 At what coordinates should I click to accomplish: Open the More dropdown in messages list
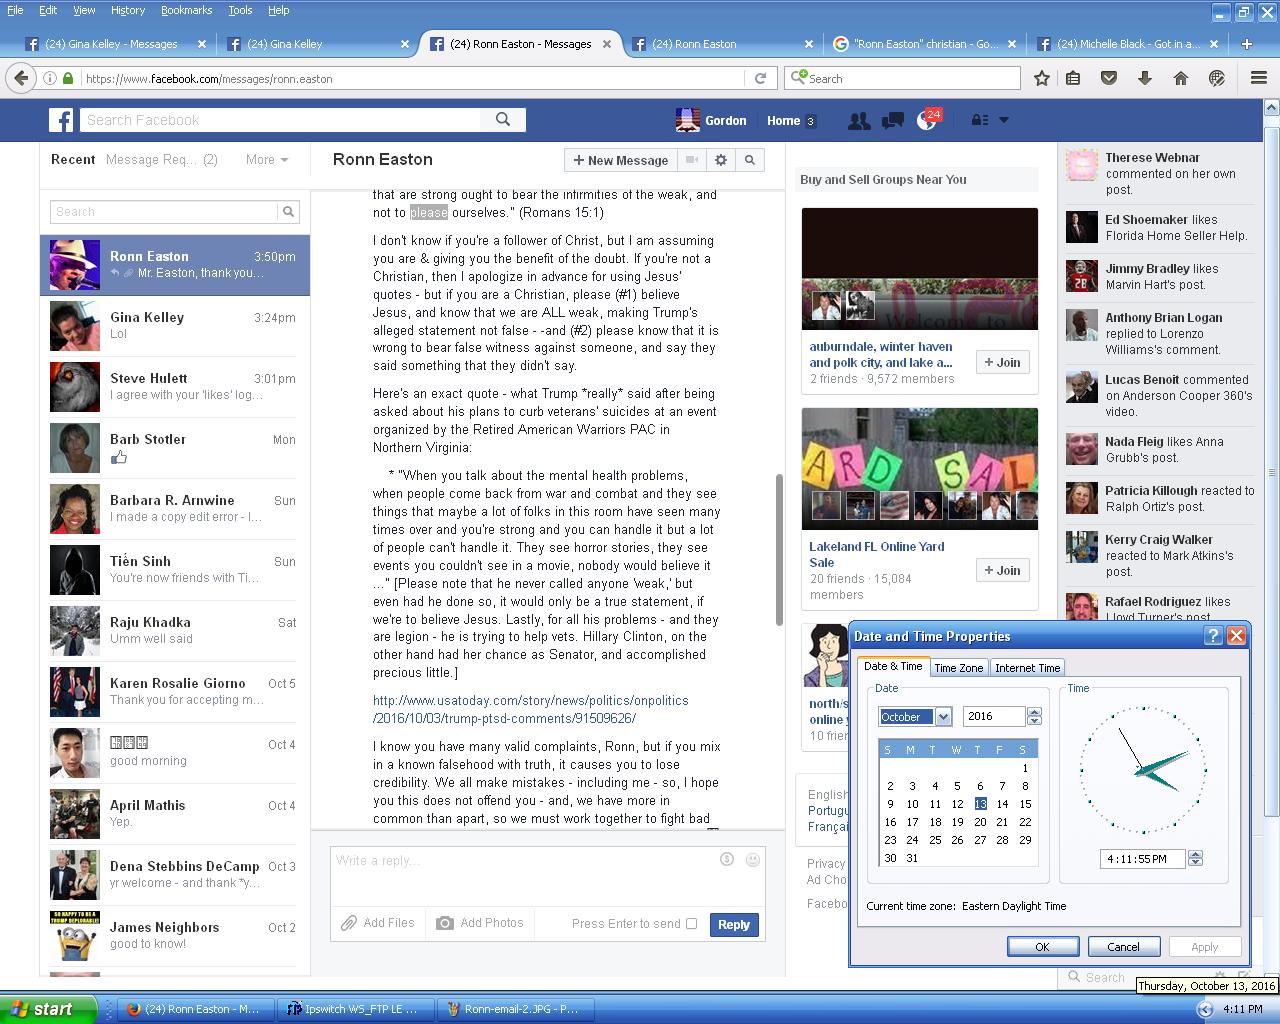pyautogui.click(x=267, y=159)
